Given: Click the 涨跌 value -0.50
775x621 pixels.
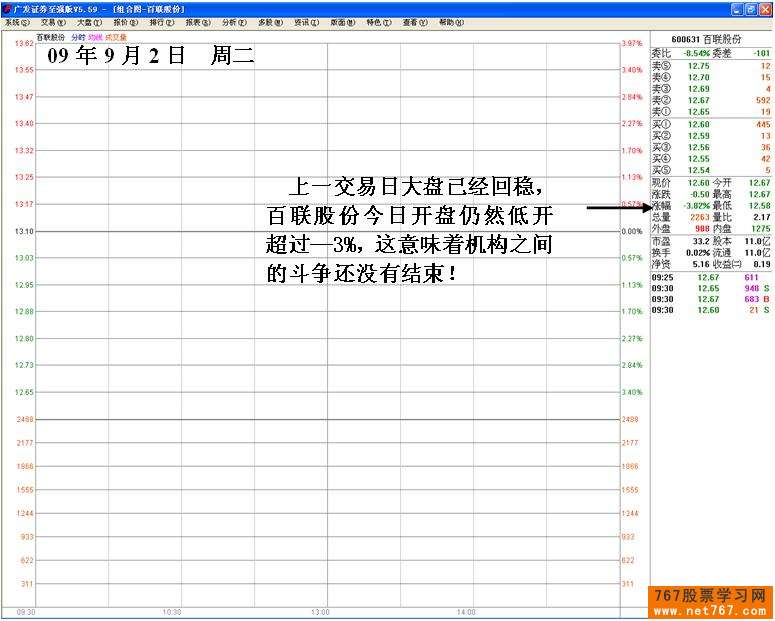Looking at the screenshot, I should click(x=700, y=194).
